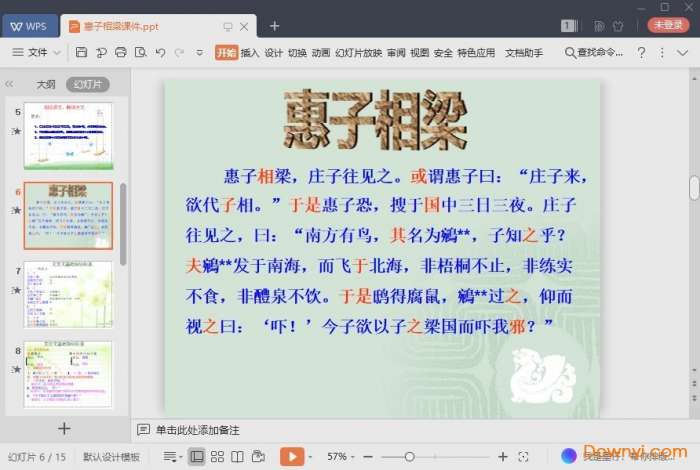Switch to Reading view book icon
Screen dimensions: 700x470
237,456
